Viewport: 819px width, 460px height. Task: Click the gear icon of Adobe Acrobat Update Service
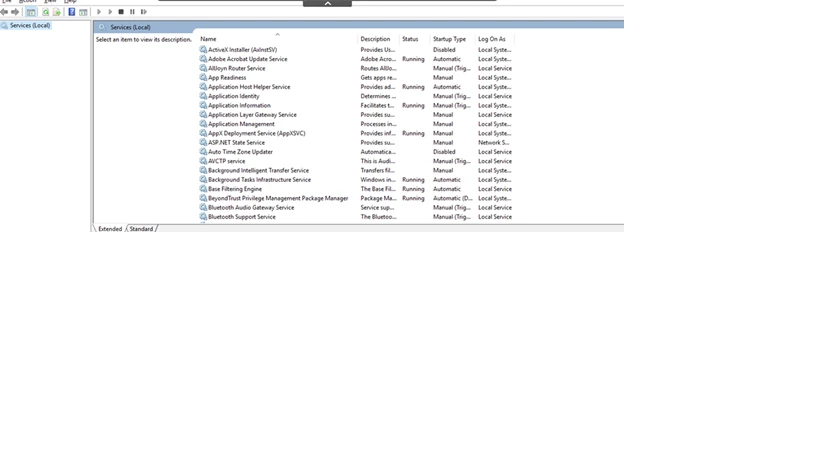(x=203, y=59)
